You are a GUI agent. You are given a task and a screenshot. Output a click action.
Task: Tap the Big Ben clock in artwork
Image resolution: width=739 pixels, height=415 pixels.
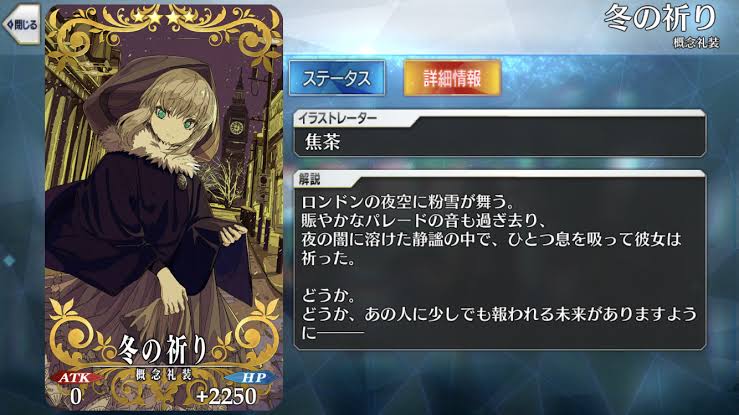click(x=237, y=126)
